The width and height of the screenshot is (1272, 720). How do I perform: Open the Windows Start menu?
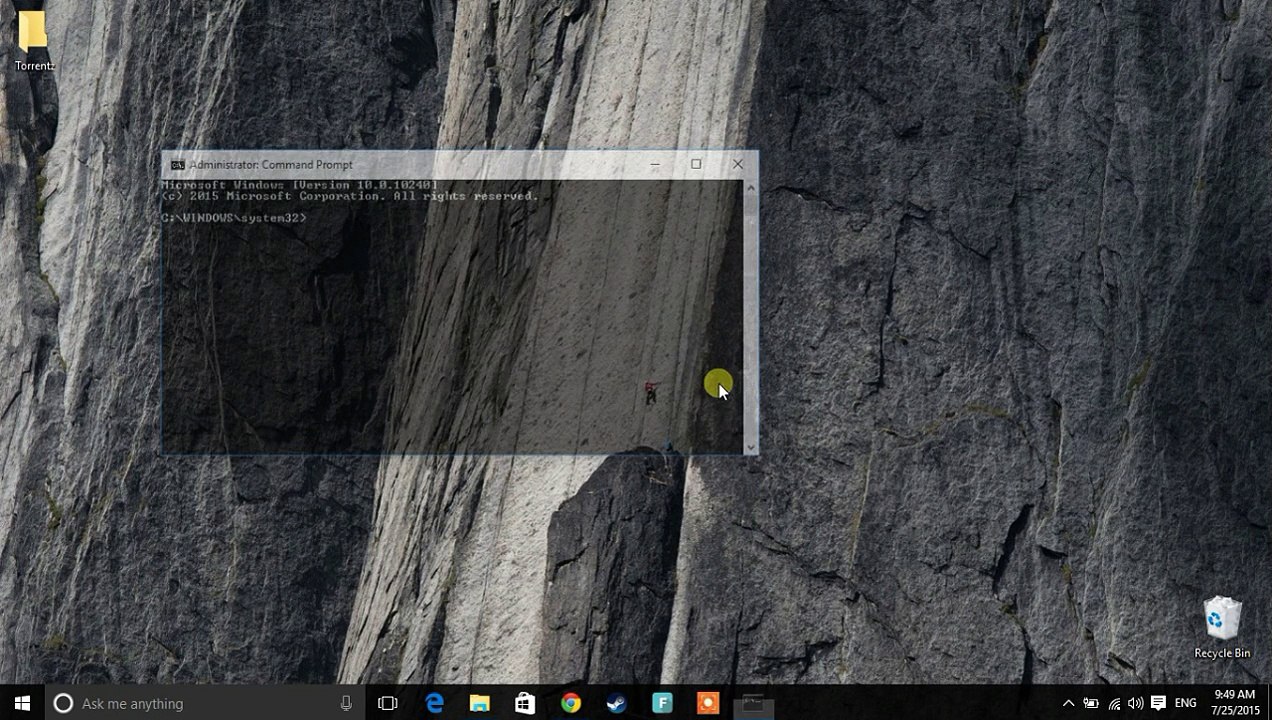[22, 703]
